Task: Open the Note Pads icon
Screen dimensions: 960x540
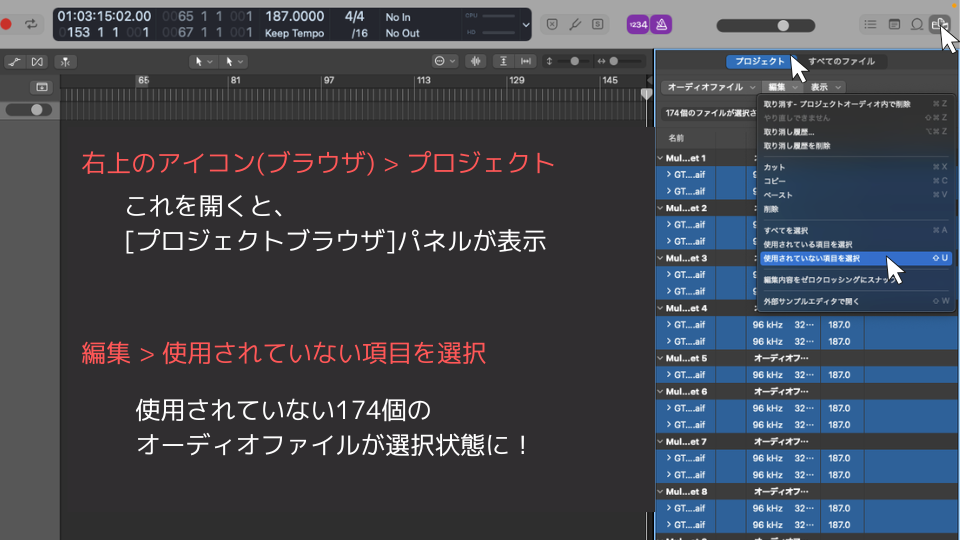Action: tap(894, 24)
